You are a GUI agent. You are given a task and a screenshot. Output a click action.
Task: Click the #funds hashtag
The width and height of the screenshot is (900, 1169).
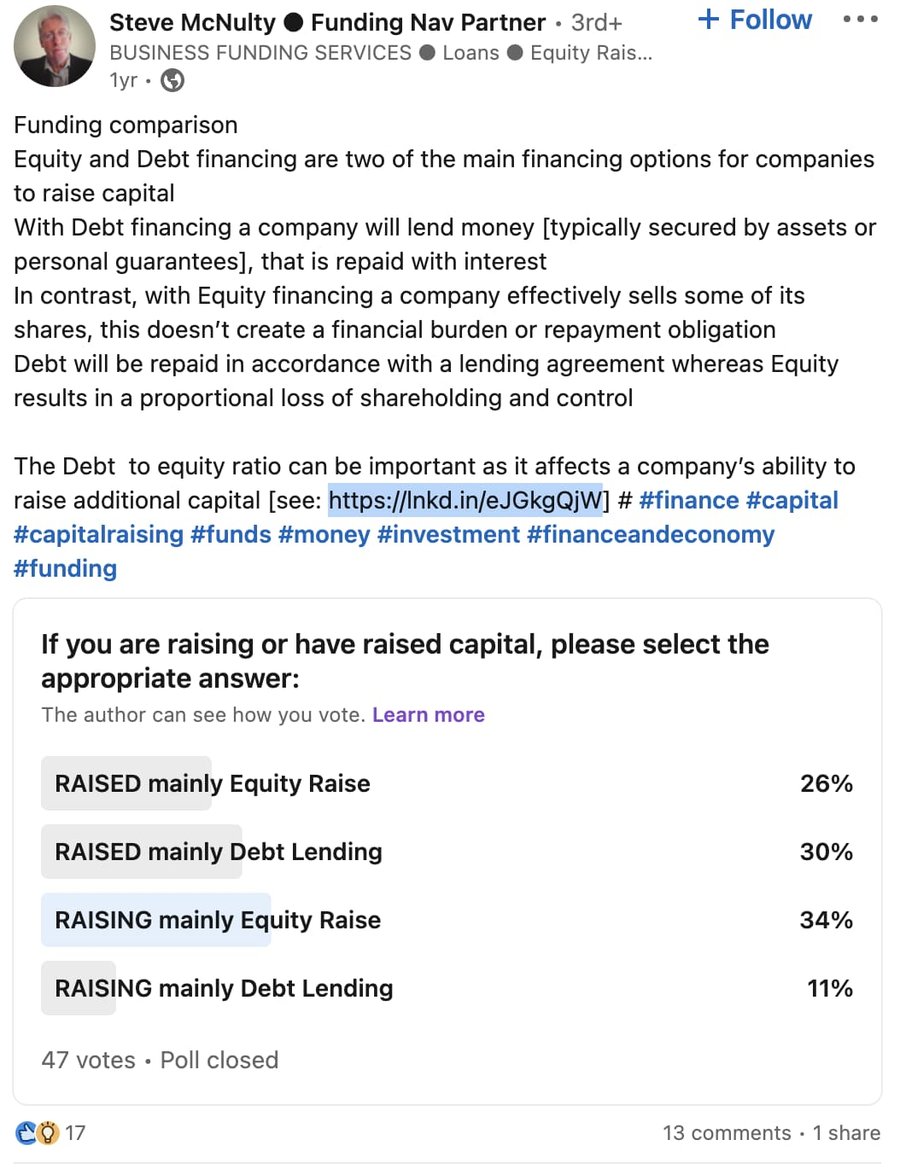[231, 534]
